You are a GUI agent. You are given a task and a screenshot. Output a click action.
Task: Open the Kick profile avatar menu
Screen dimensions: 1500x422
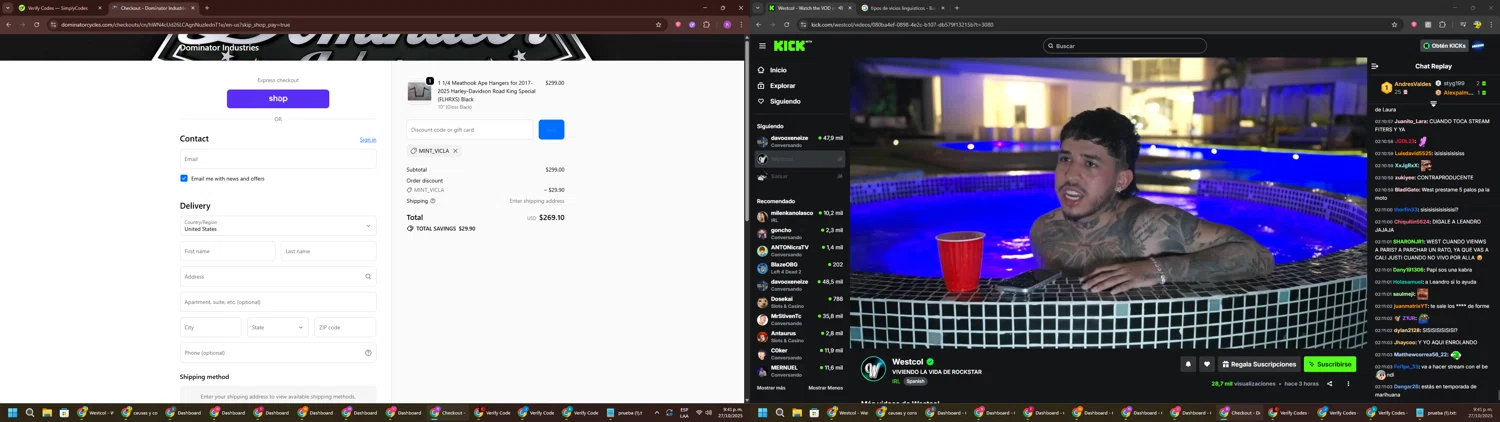(1478, 46)
